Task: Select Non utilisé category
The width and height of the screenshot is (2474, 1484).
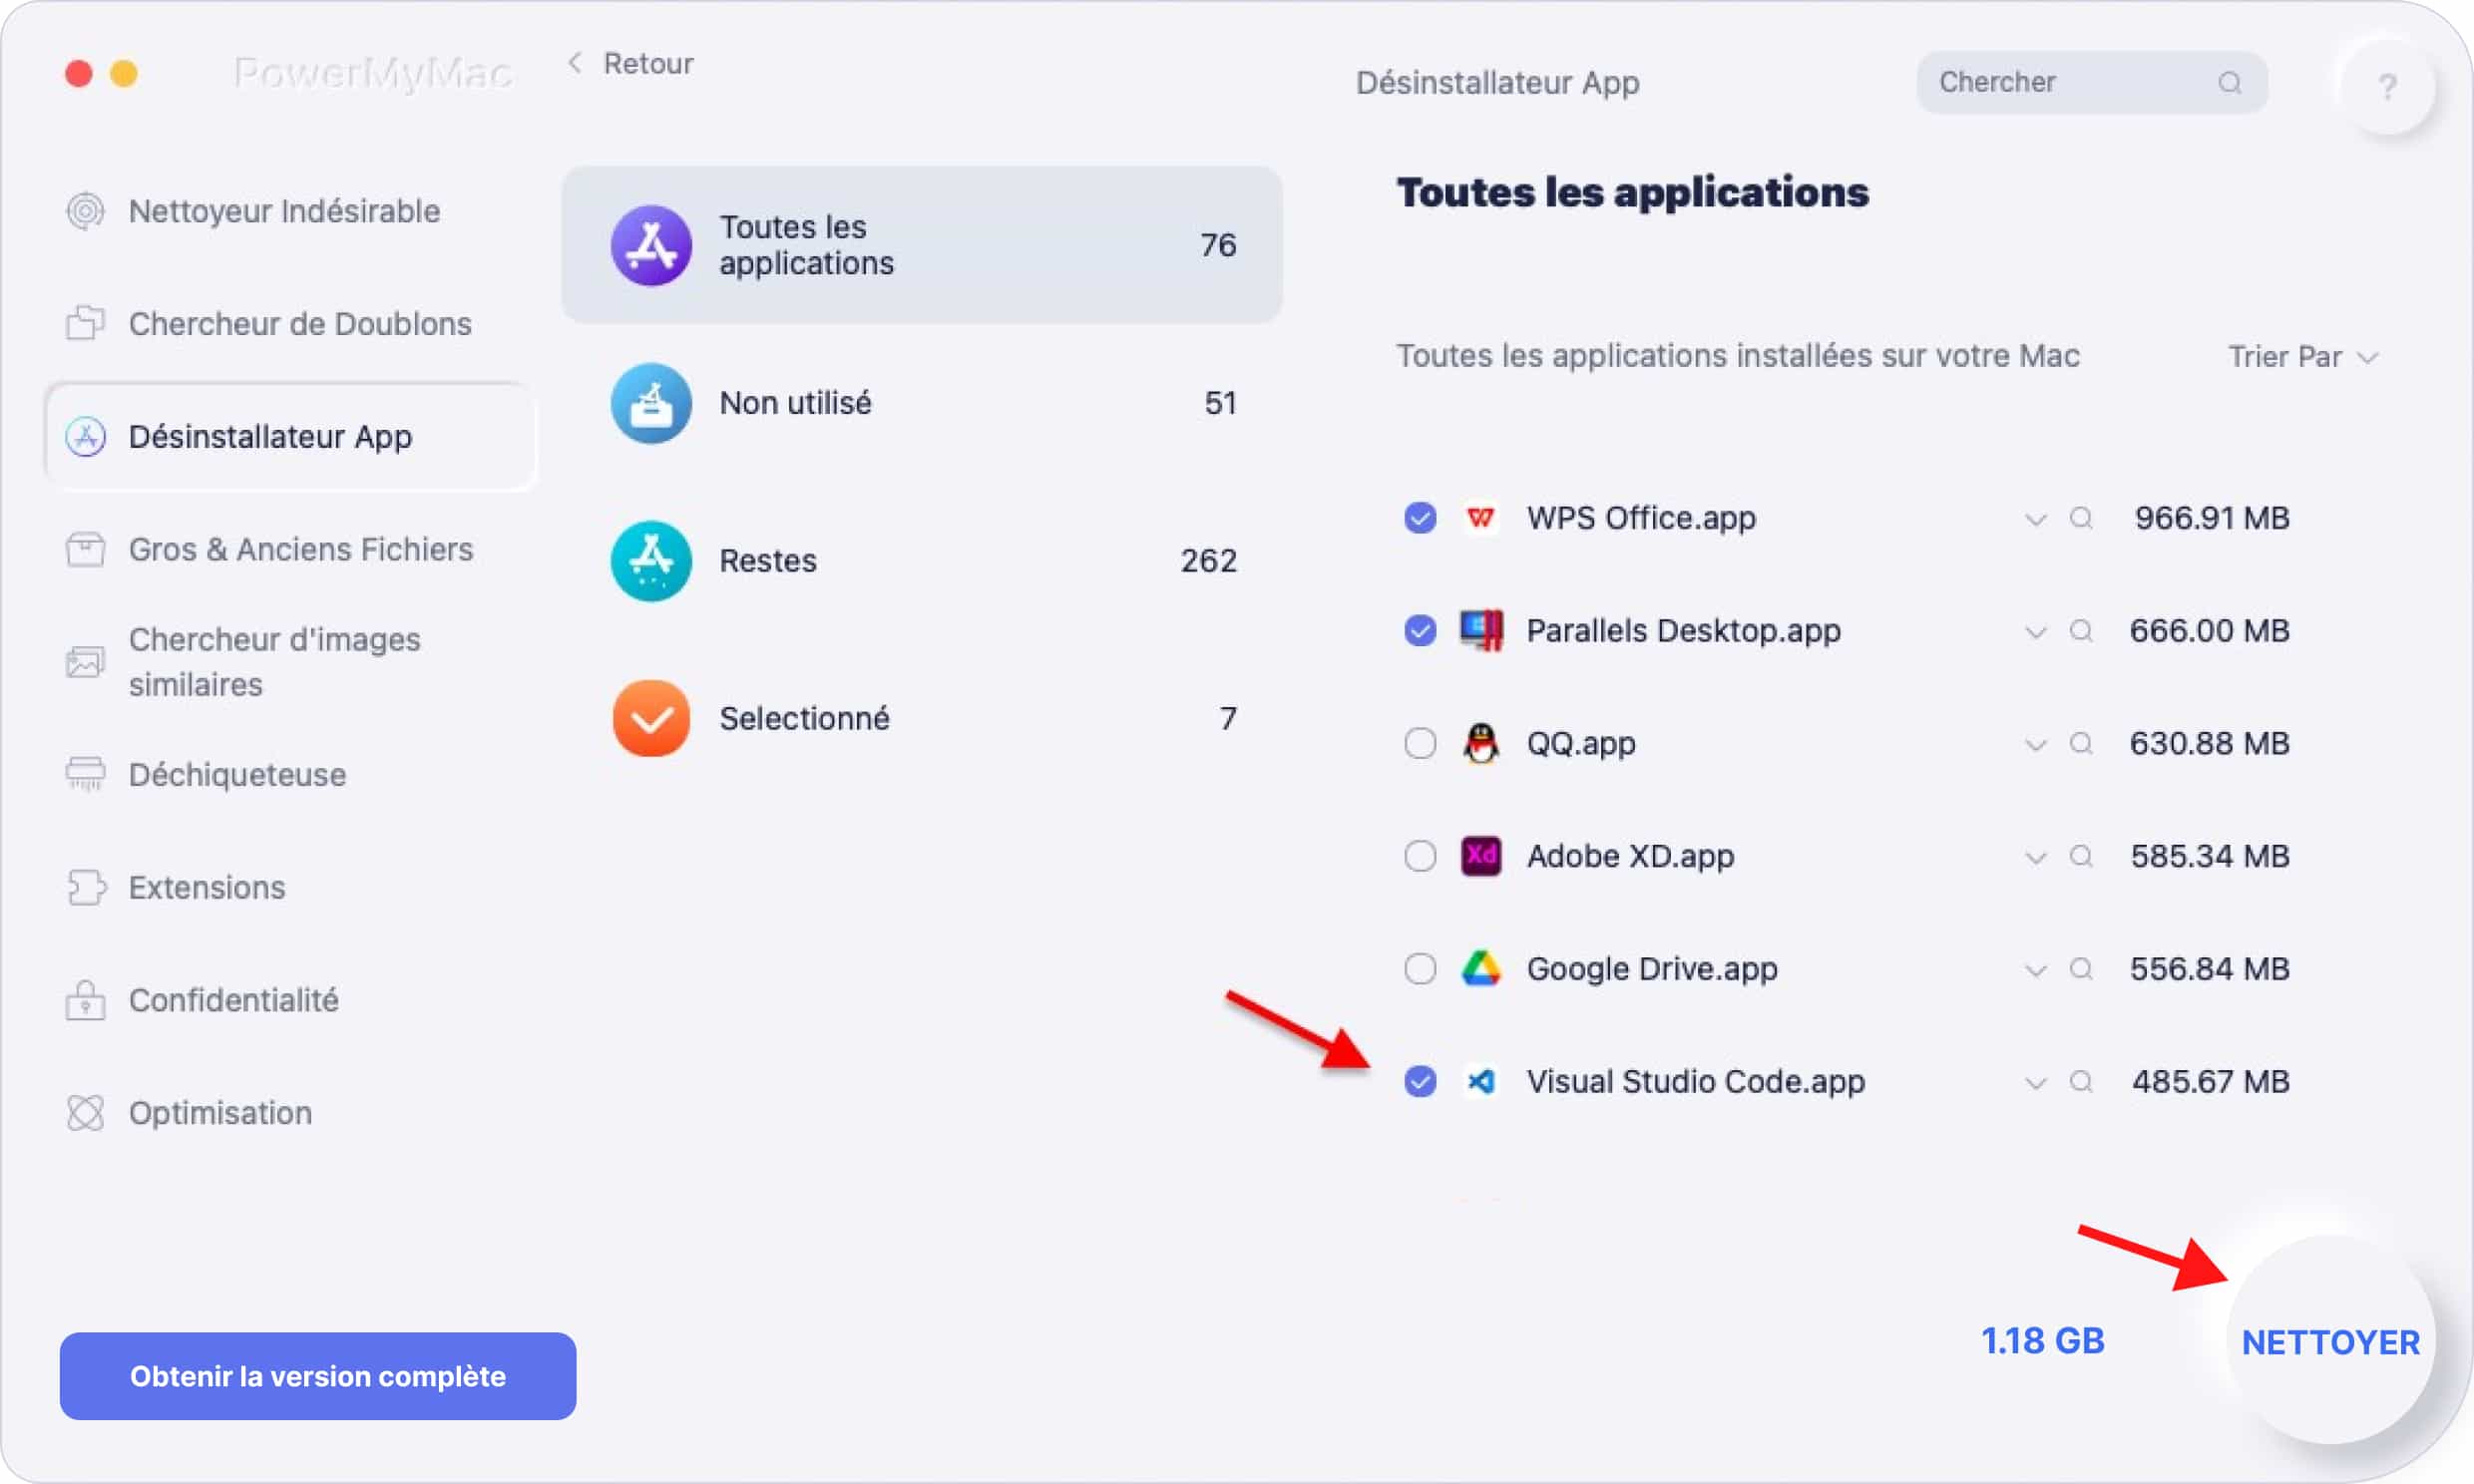Action: (x=922, y=403)
